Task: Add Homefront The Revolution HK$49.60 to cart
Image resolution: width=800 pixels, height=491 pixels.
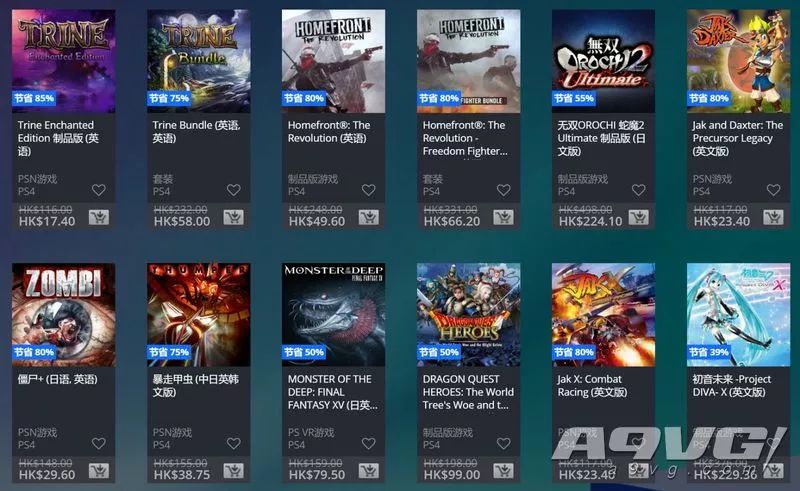Action: point(368,218)
